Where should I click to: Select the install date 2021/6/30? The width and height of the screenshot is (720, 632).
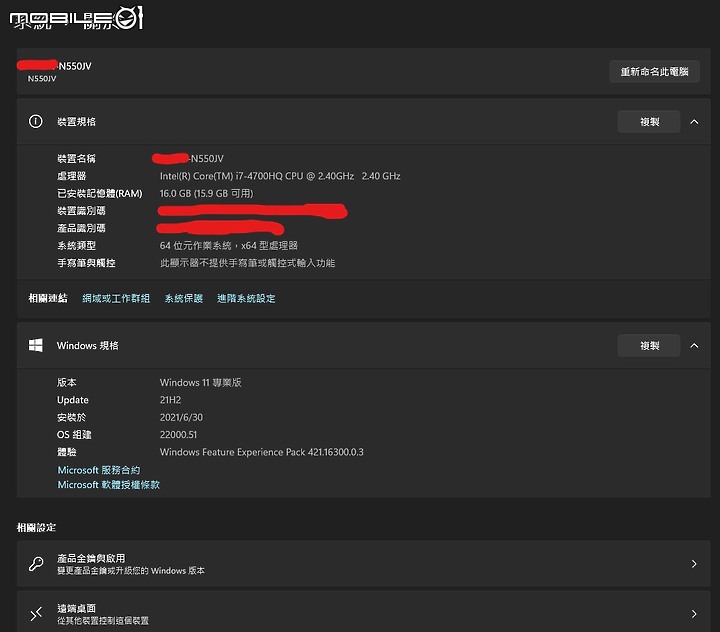(x=181, y=418)
